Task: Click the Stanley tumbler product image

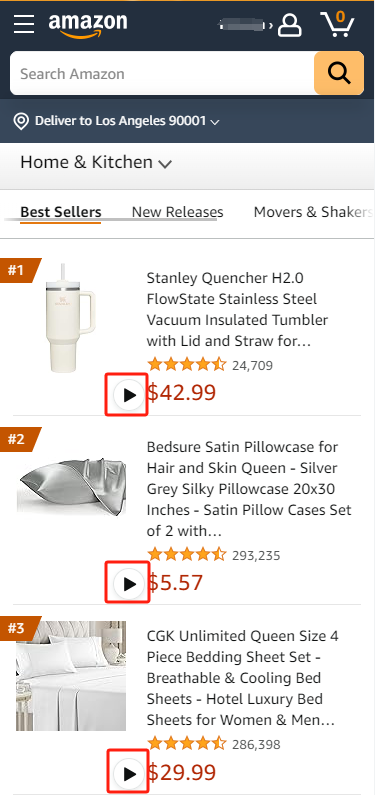Action: click(71, 318)
